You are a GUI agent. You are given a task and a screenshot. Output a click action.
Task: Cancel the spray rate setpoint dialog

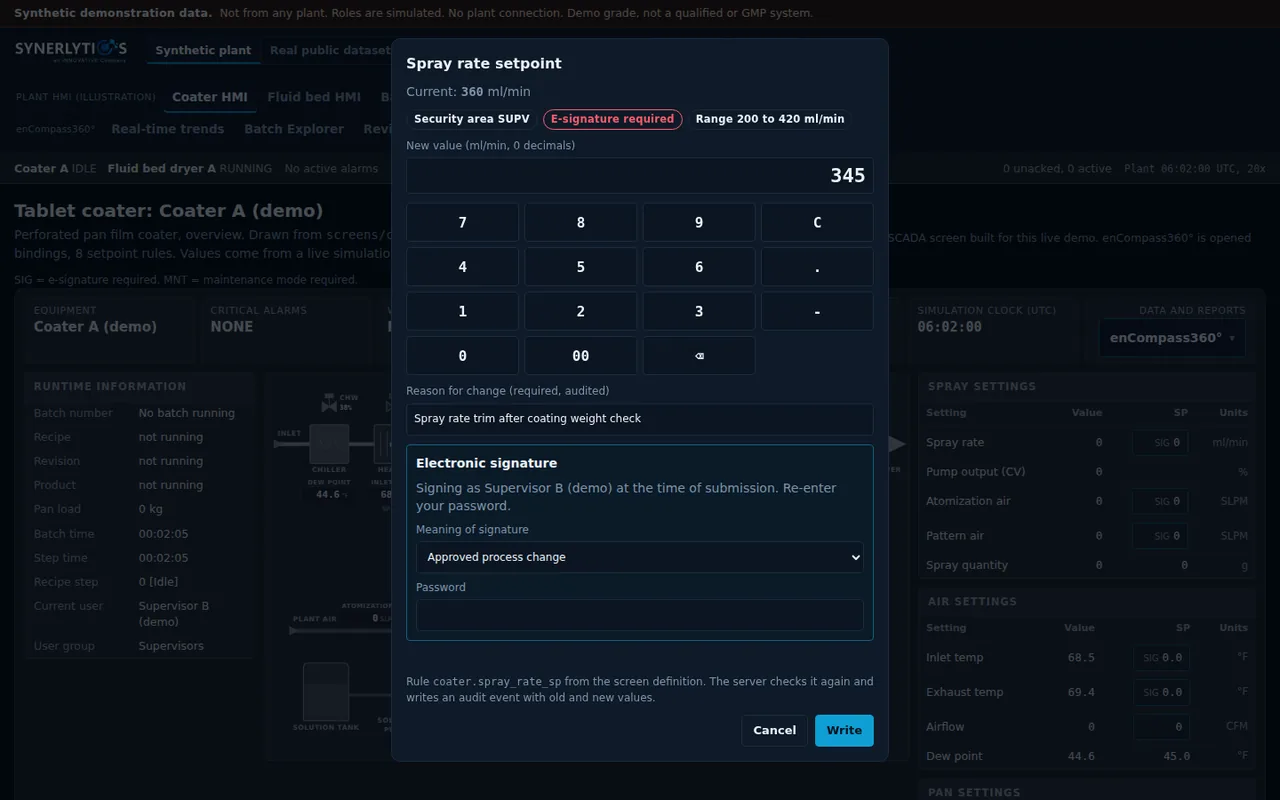(774, 730)
